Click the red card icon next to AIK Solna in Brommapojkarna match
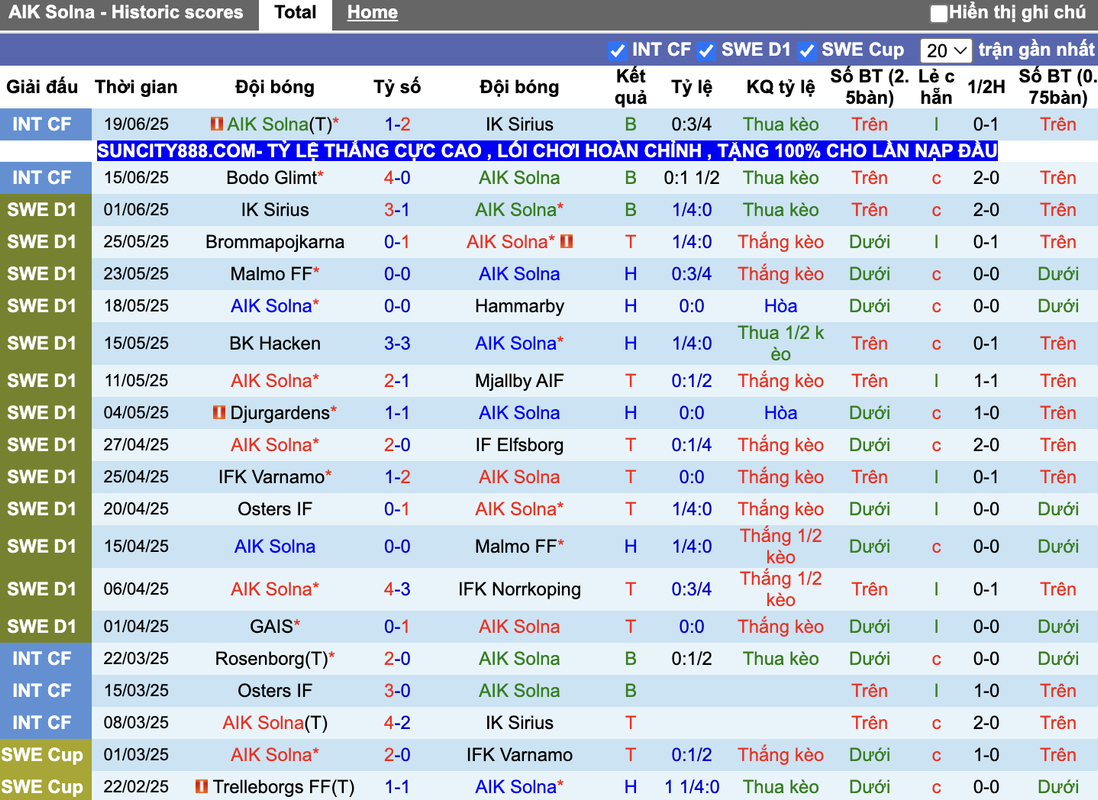1098x800 pixels. point(567,242)
